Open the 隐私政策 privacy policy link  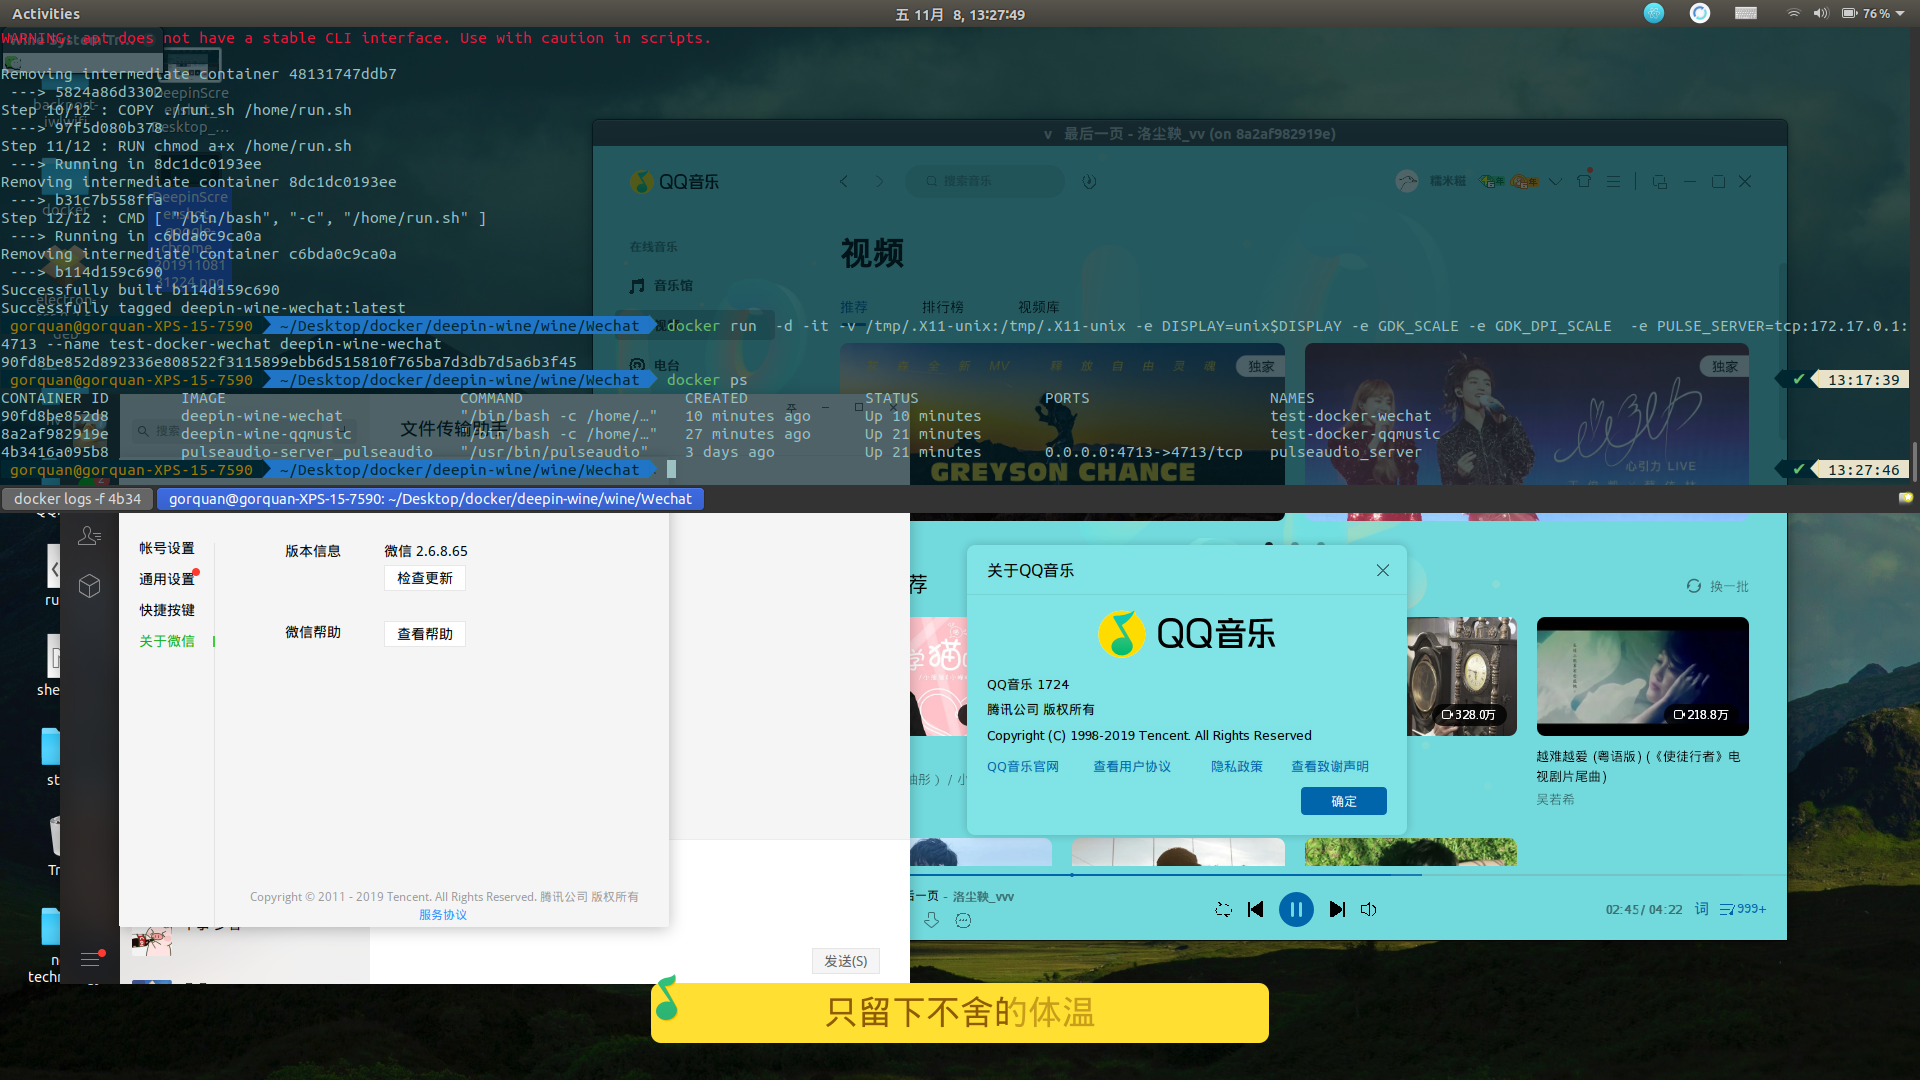tap(1236, 766)
